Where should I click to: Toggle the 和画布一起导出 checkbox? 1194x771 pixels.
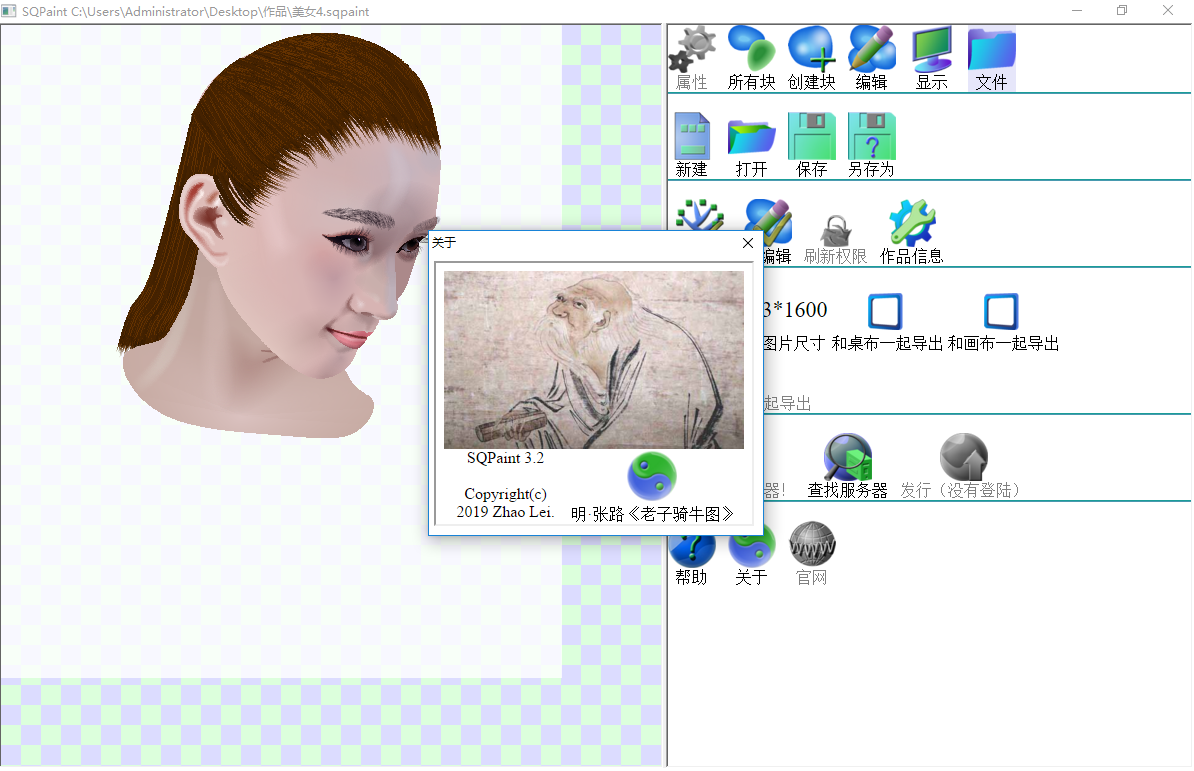[x=1001, y=312]
